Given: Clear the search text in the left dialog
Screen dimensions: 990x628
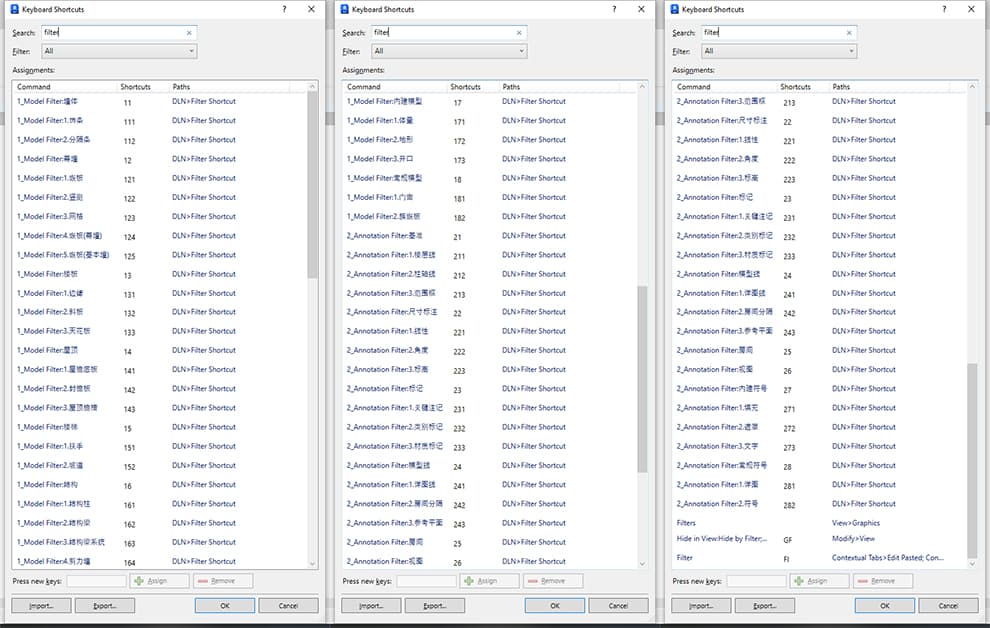Looking at the screenshot, I should coord(189,33).
